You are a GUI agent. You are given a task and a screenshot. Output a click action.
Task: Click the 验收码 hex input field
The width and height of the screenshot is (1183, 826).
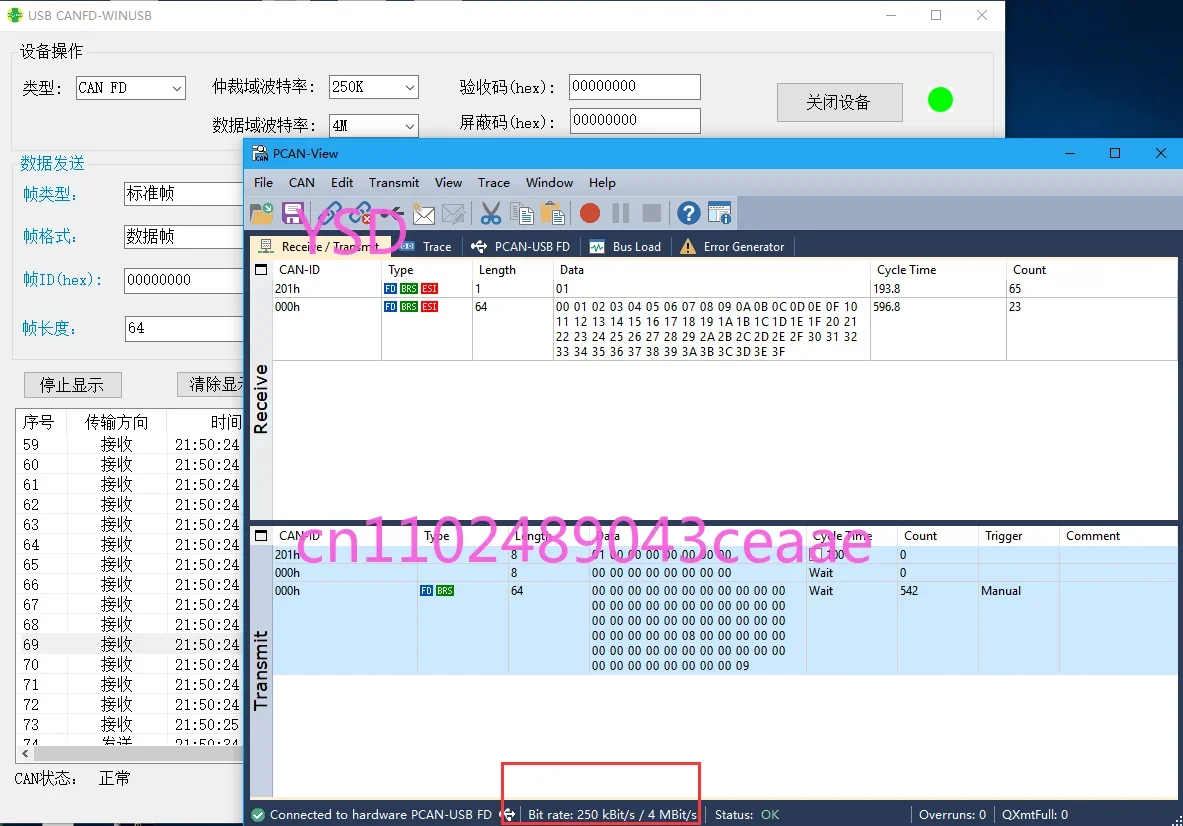click(635, 86)
